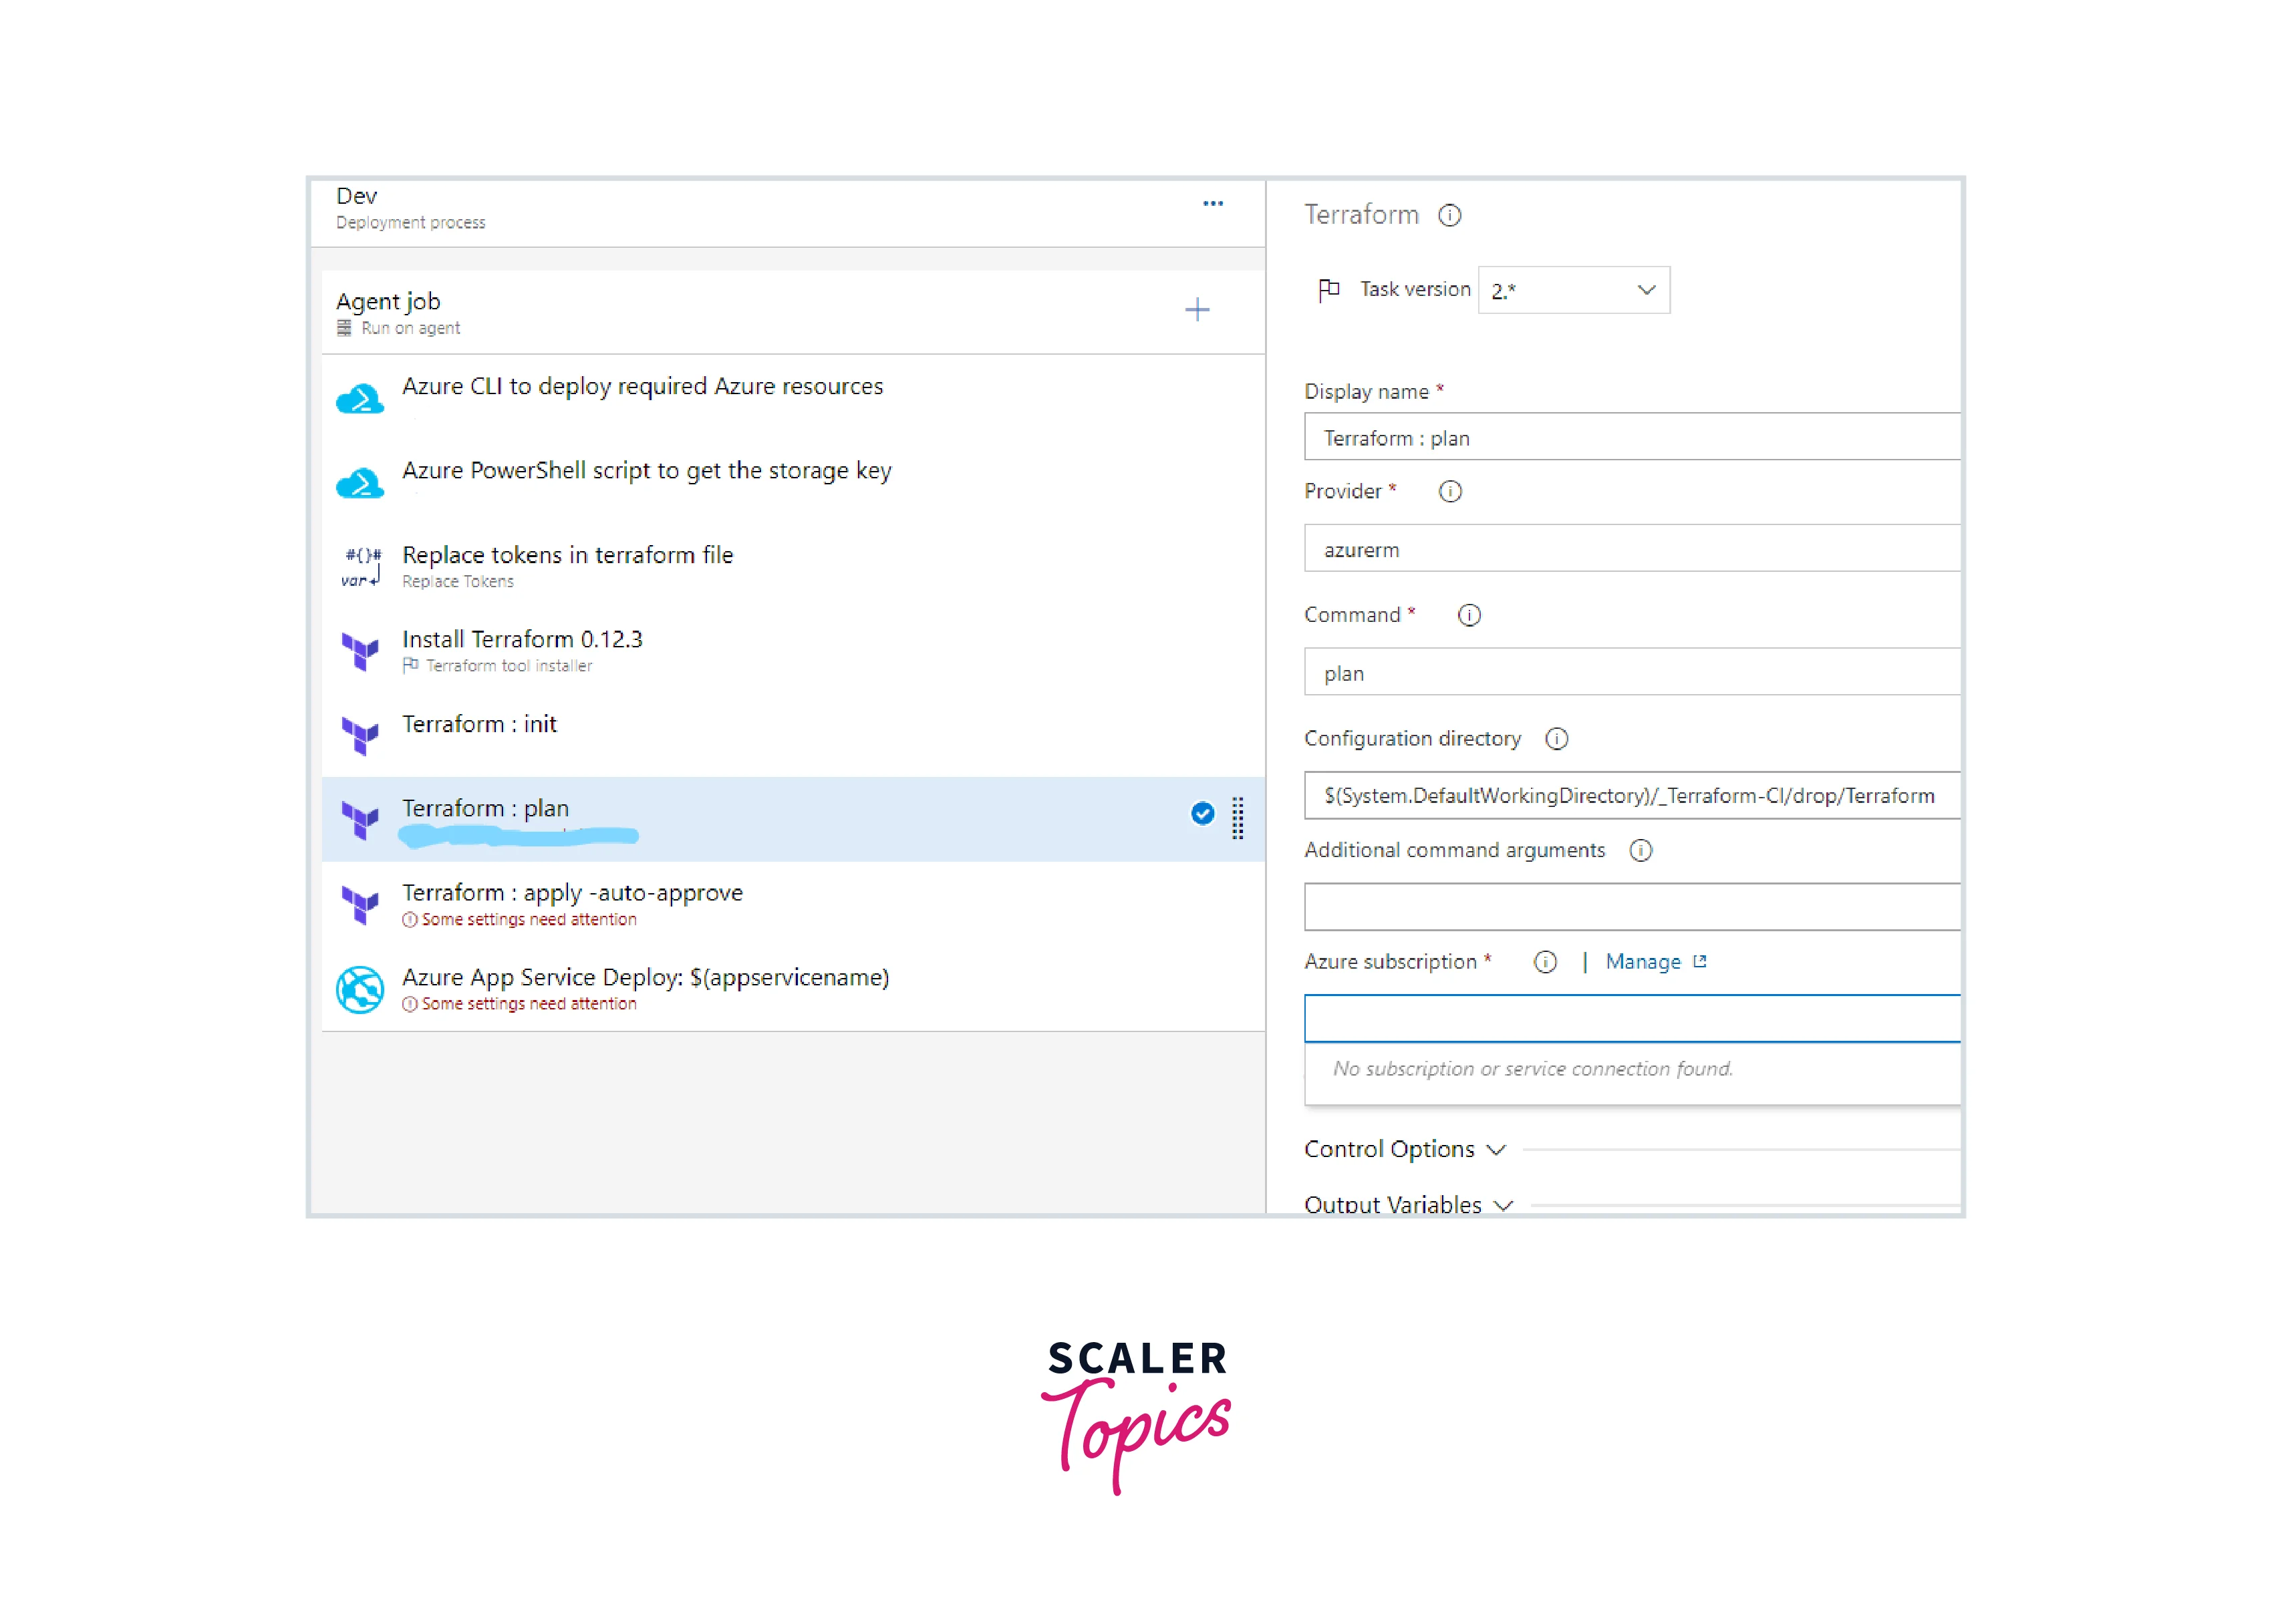Click the Azure subscription info icon
The height and width of the screenshot is (1624, 2272).
click(x=1545, y=962)
